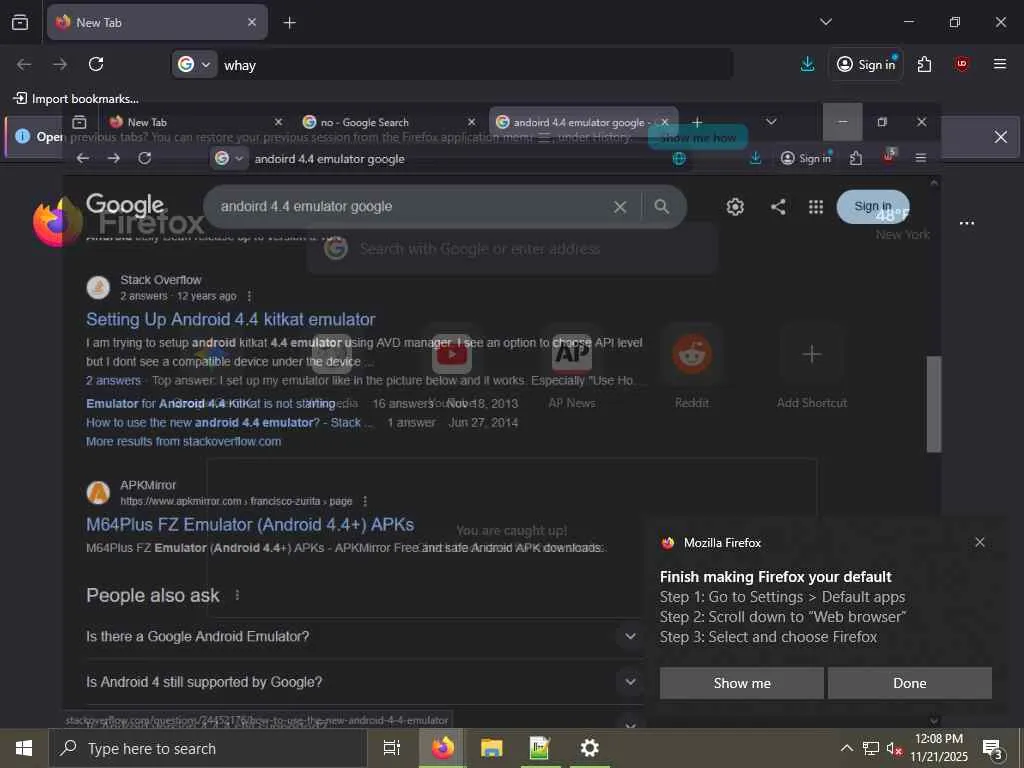The height and width of the screenshot is (768, 1024).
Task: Select the New Tab tab in back window
Action: tap(157, 23)
